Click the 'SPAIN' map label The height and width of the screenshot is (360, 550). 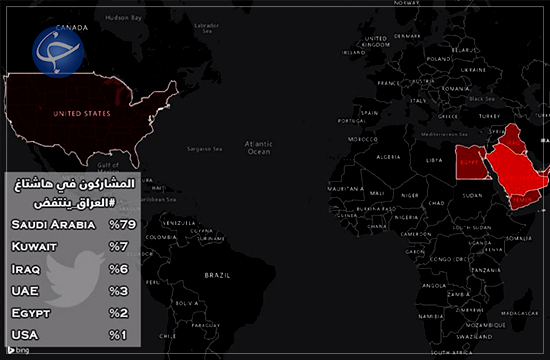click(x=370, y=113)
